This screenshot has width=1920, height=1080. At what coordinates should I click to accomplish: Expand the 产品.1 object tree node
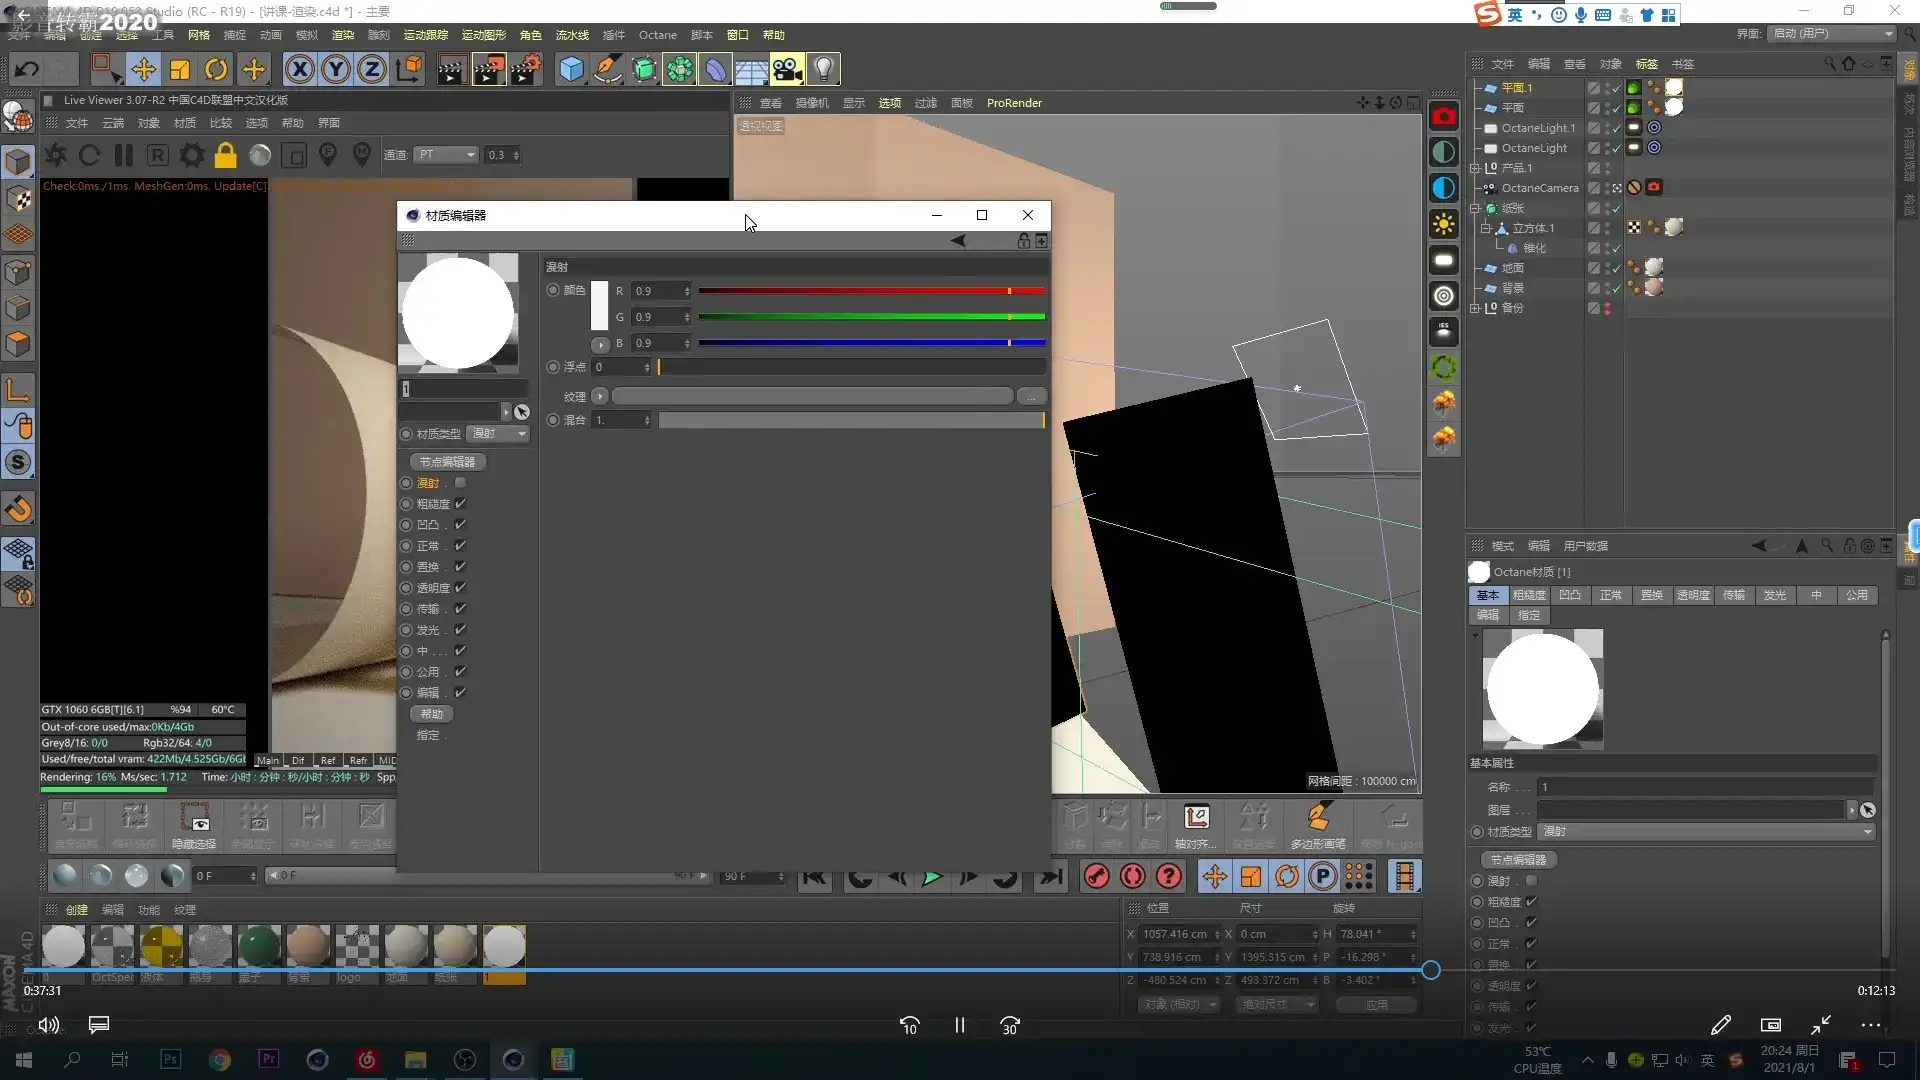[x=1475, y=168]
